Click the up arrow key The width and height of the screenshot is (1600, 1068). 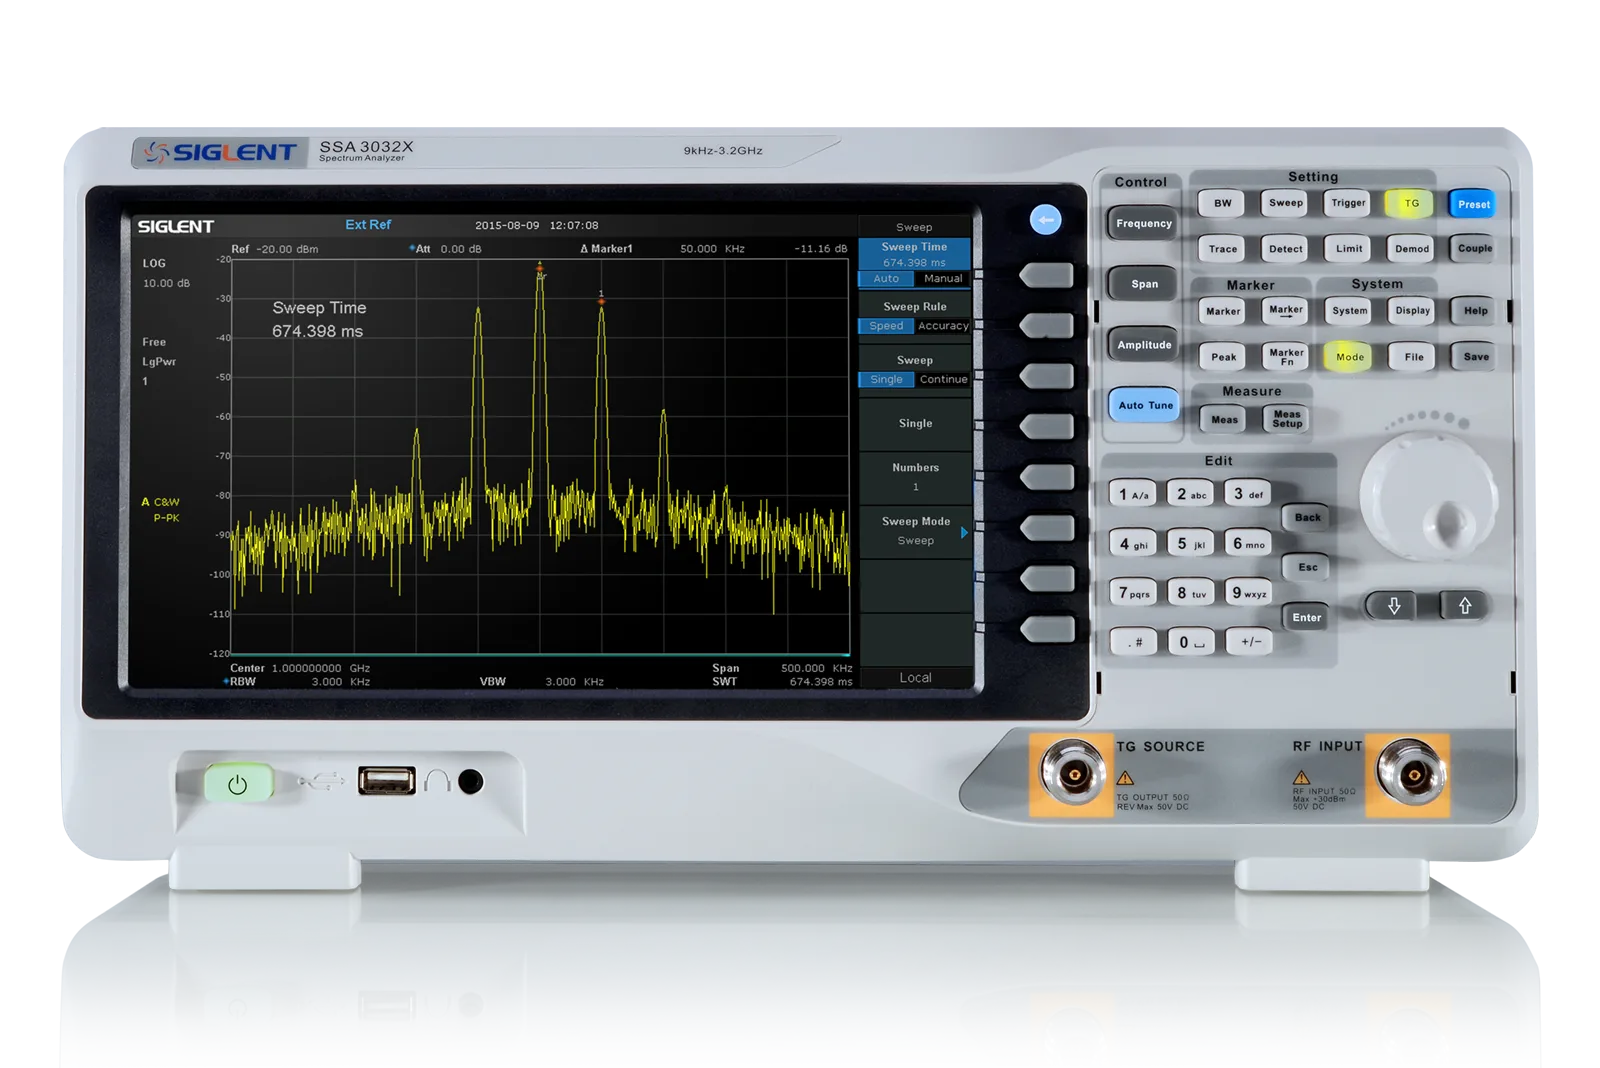pyautogui.click(x=1465, y=605)
